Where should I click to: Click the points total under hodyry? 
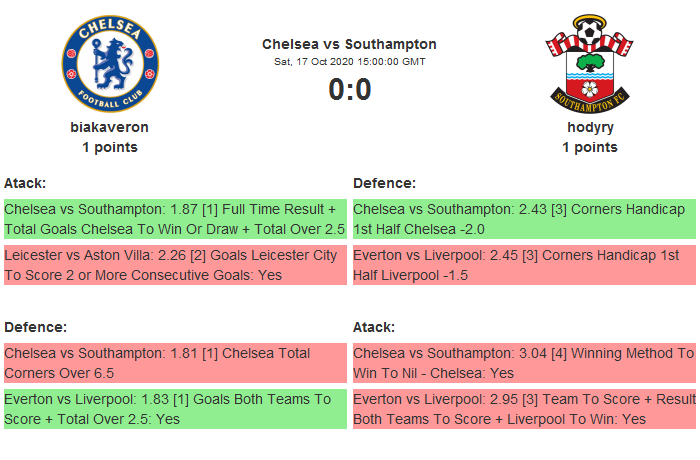pyautogui.click(x=589, y=147)
